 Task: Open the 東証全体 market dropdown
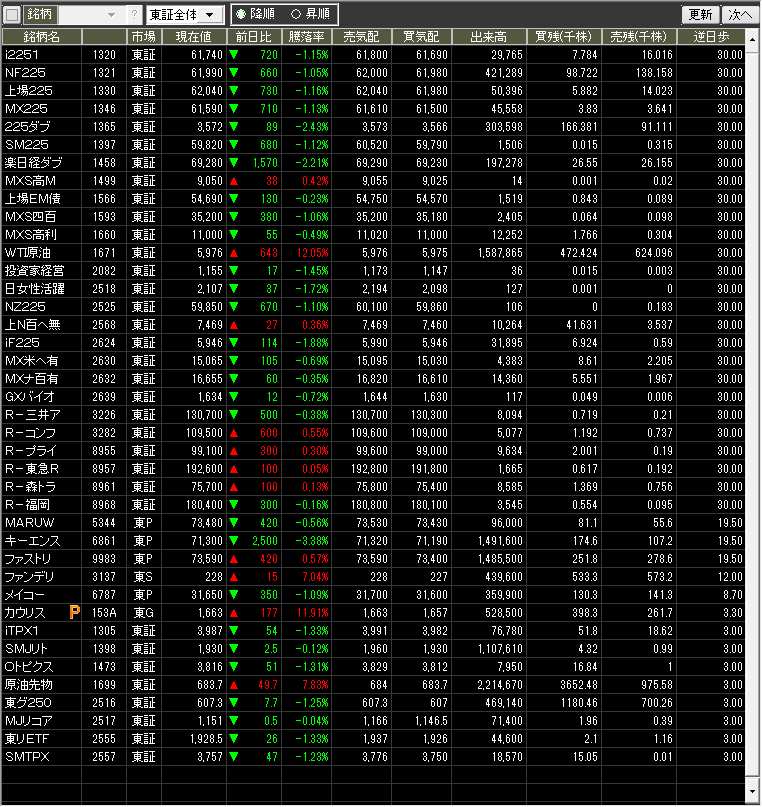(x=184, y=15)
